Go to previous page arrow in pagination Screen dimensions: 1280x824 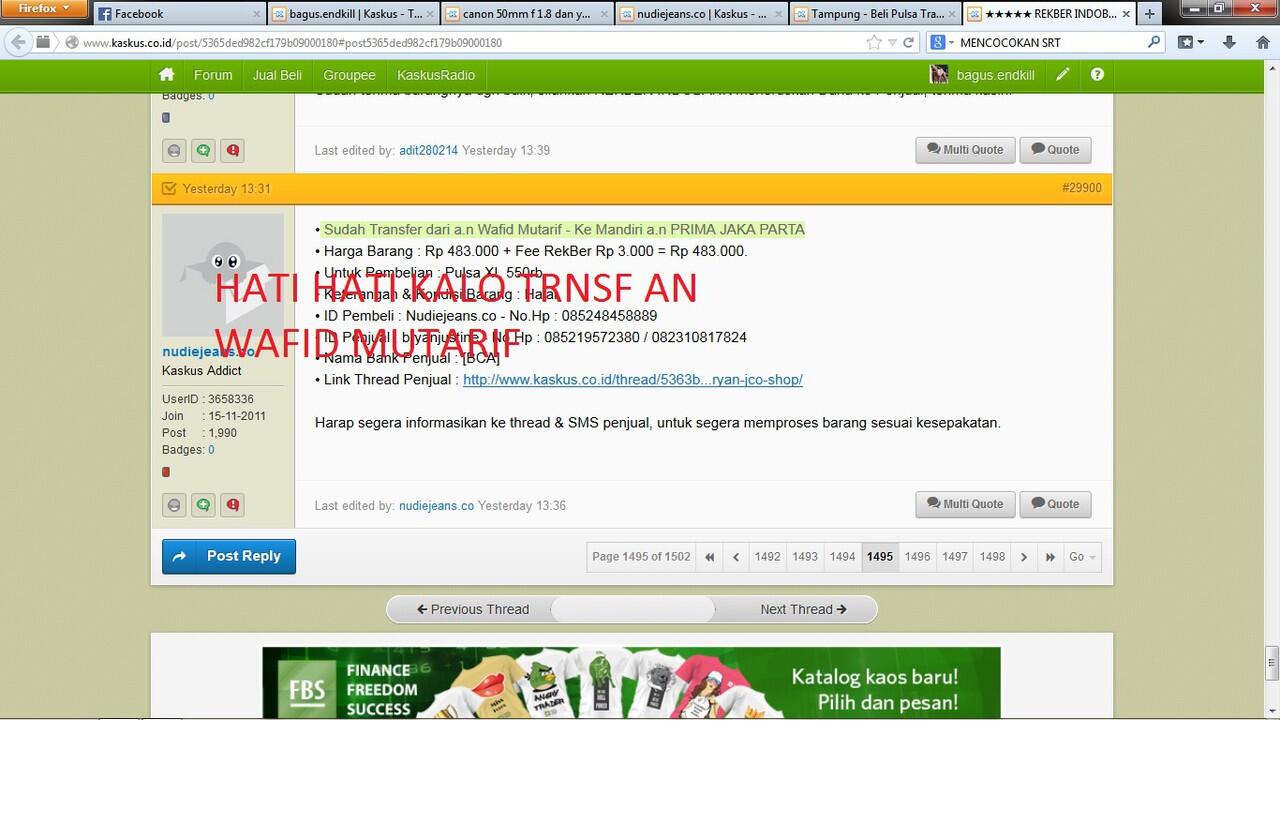(x=736, y=557)
